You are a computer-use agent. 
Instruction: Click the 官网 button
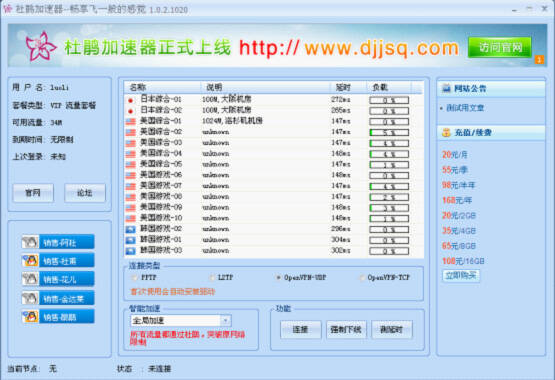(33, 193)
